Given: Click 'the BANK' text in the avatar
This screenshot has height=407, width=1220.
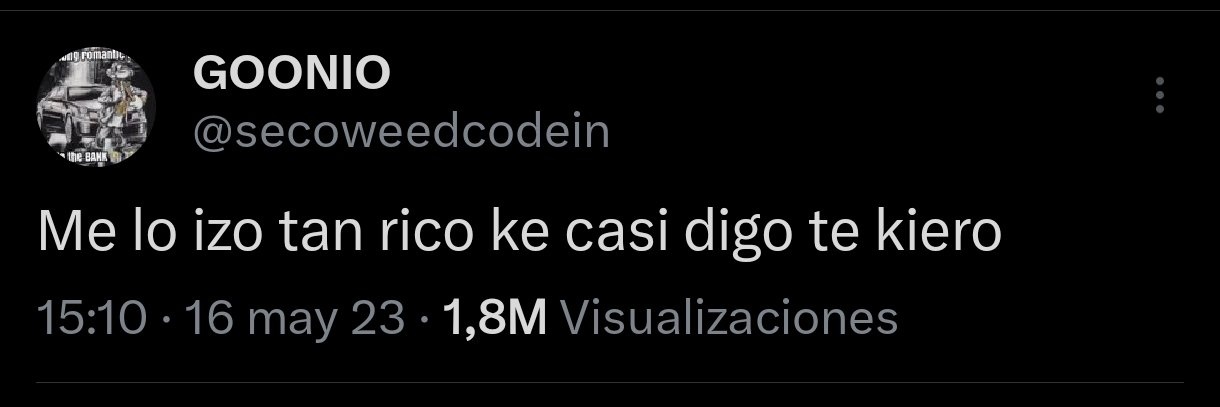Looking at the screenshot, I should [x=88, y=160].
